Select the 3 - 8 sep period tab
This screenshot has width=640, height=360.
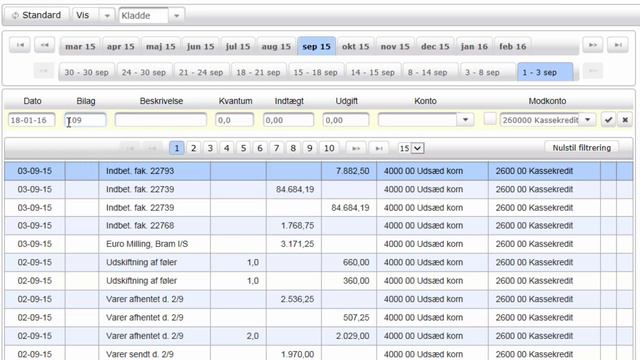(488, 72)
